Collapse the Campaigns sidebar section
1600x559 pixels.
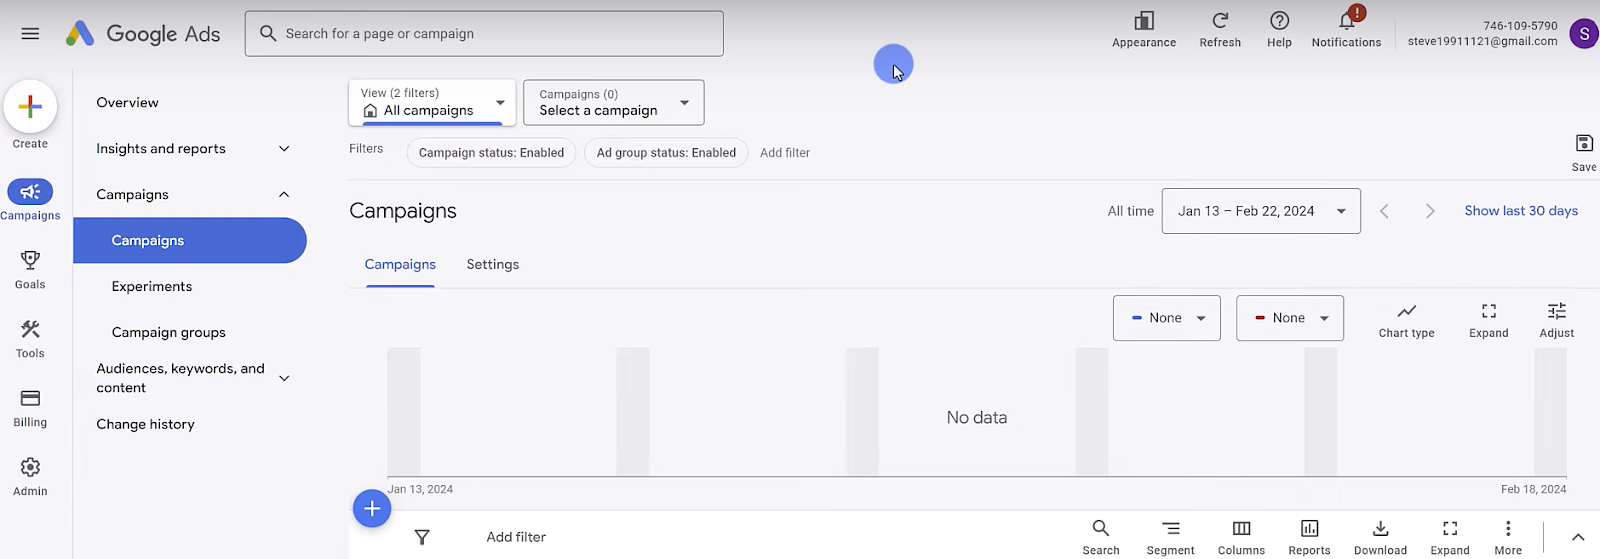coord(284,195)
